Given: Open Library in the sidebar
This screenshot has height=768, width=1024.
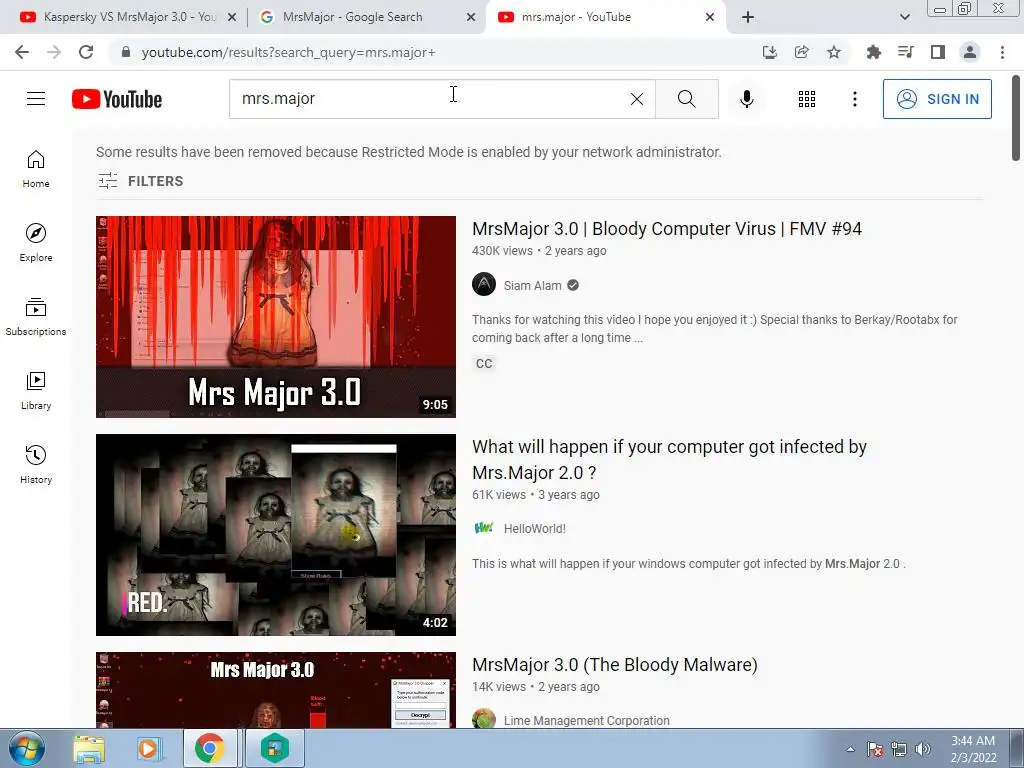Looking at the screenshot, I should click(36, 391).
